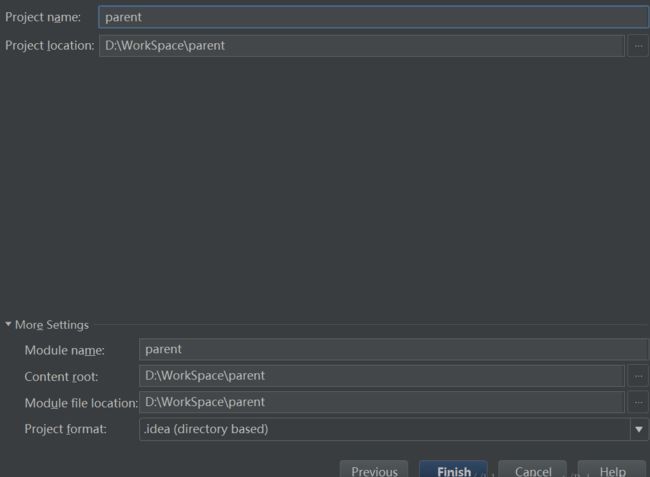
Task: Click the Project name label
Action: pos(43,17)
